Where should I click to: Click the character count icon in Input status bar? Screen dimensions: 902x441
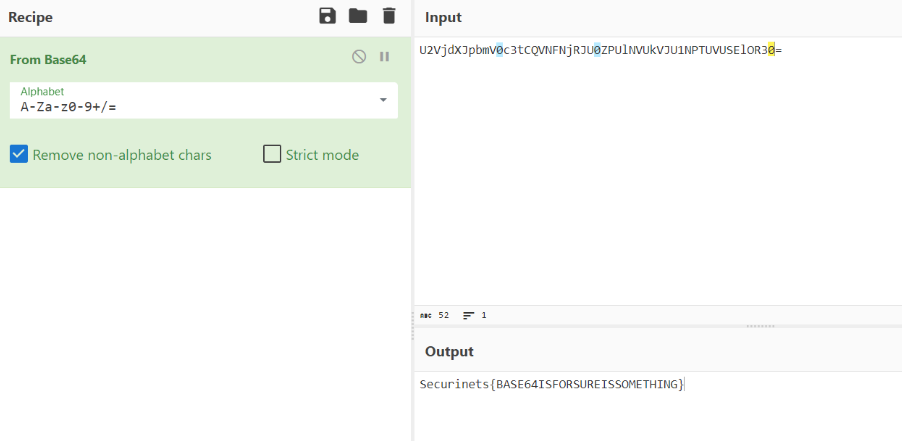click(425, 315)
